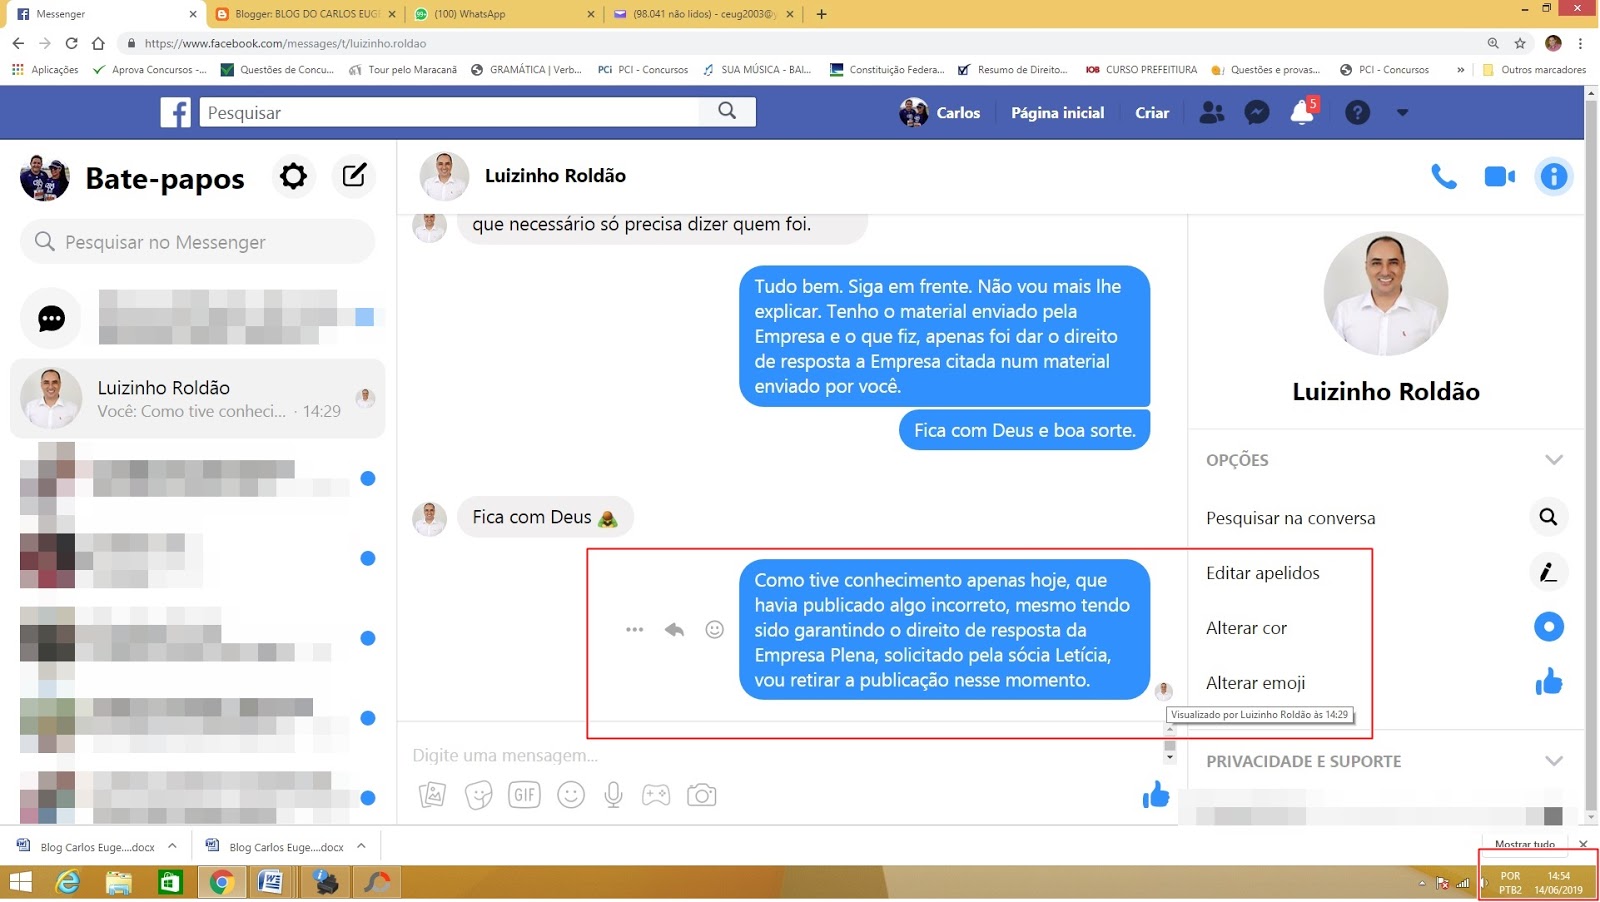Image resolution: width=1600 pixels, height=902 pixels.
Task: Click the edit nicknames pencil icon
Action: (x=1548, y=573)
